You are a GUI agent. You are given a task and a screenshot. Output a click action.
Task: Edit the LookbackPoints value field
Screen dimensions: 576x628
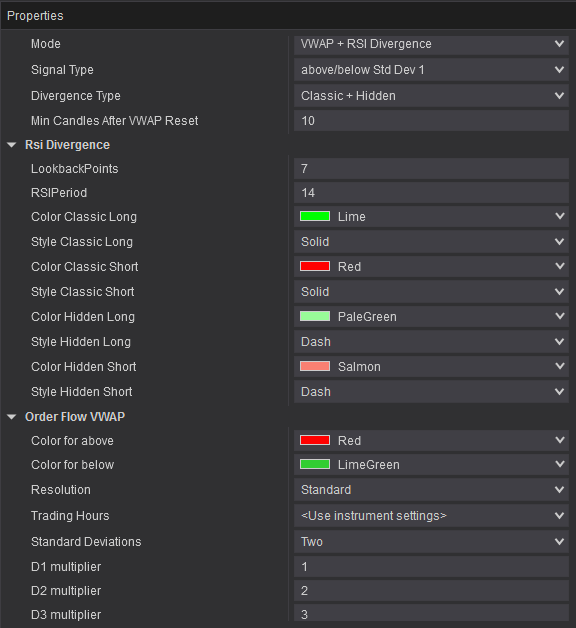click(x=431, y=169)
